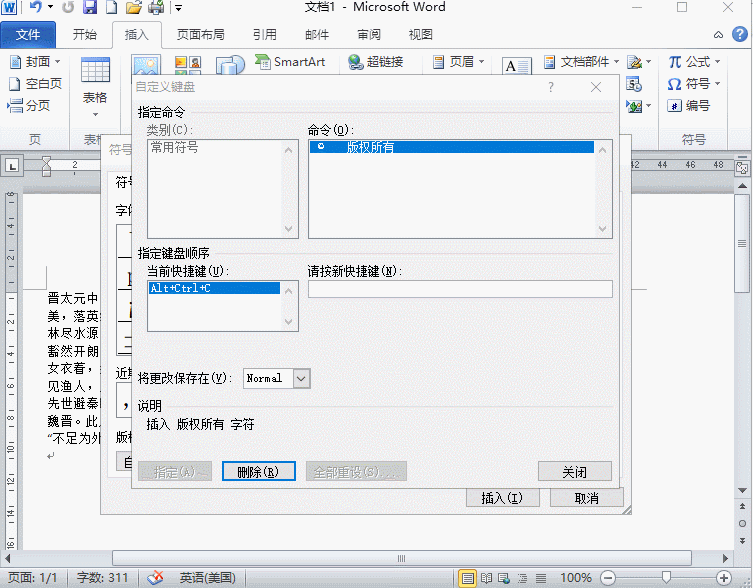Screen dimensions: 753x588
Task: Select the 版权所有 command entry
Action: 451,147
